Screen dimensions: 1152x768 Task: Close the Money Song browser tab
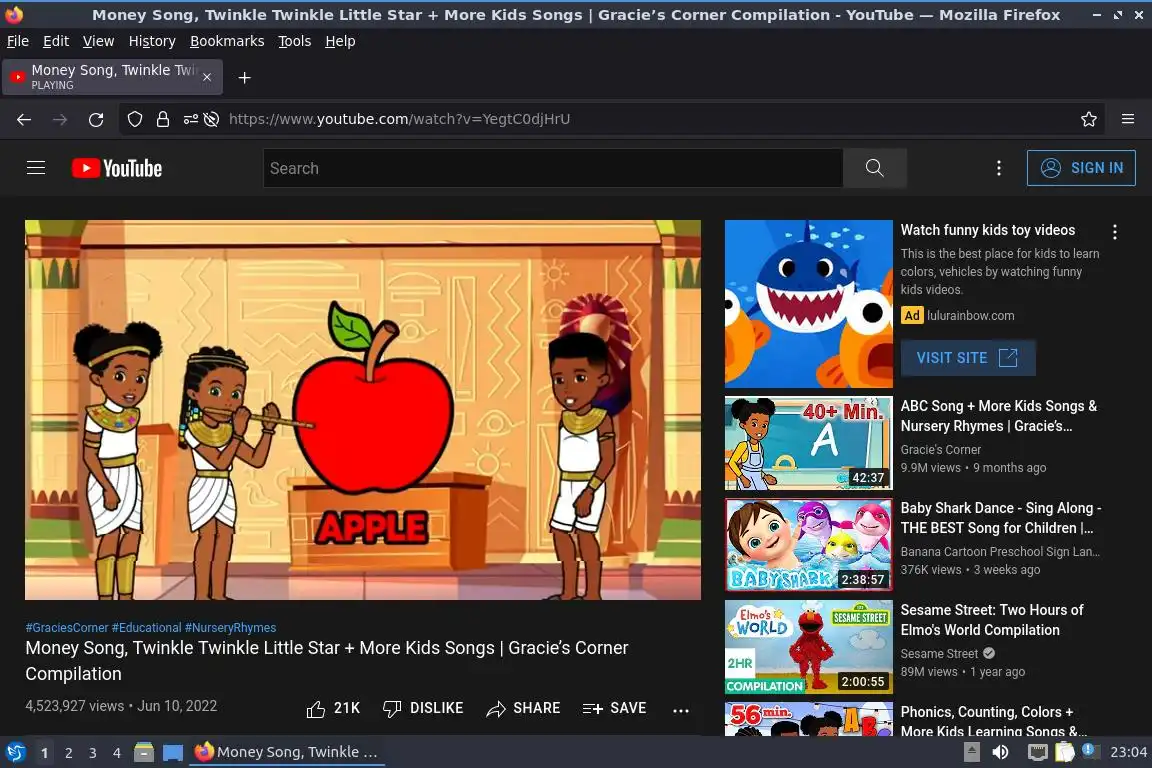click(x=207, y=77)
